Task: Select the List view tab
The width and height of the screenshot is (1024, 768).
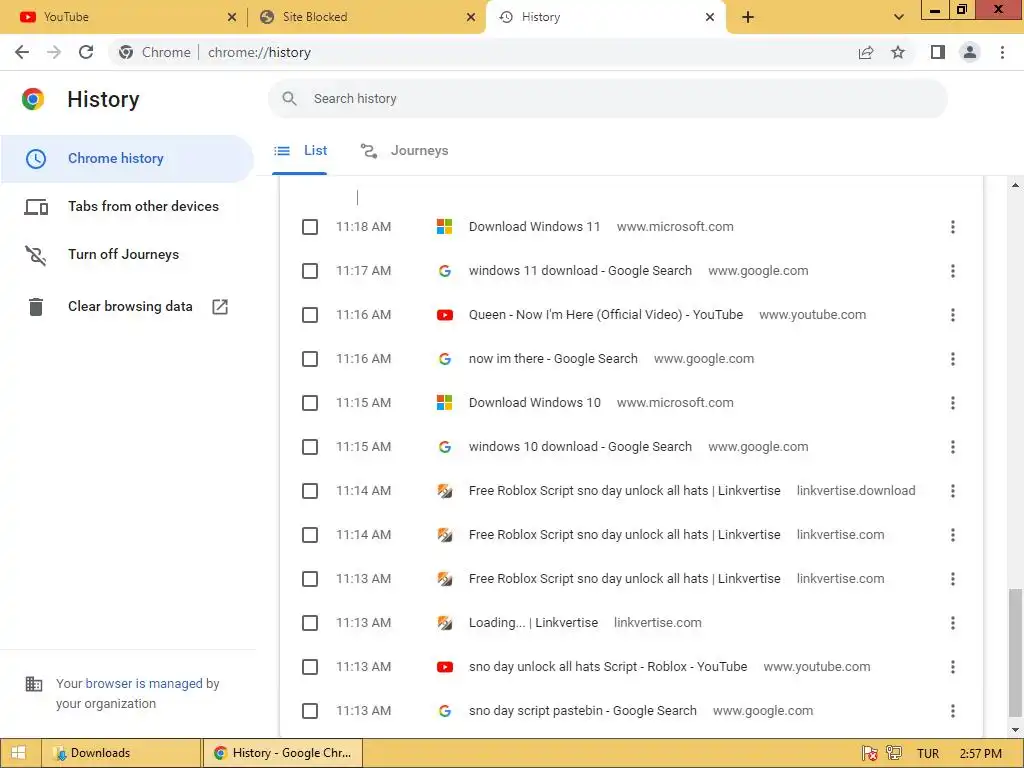Action: 300,151
